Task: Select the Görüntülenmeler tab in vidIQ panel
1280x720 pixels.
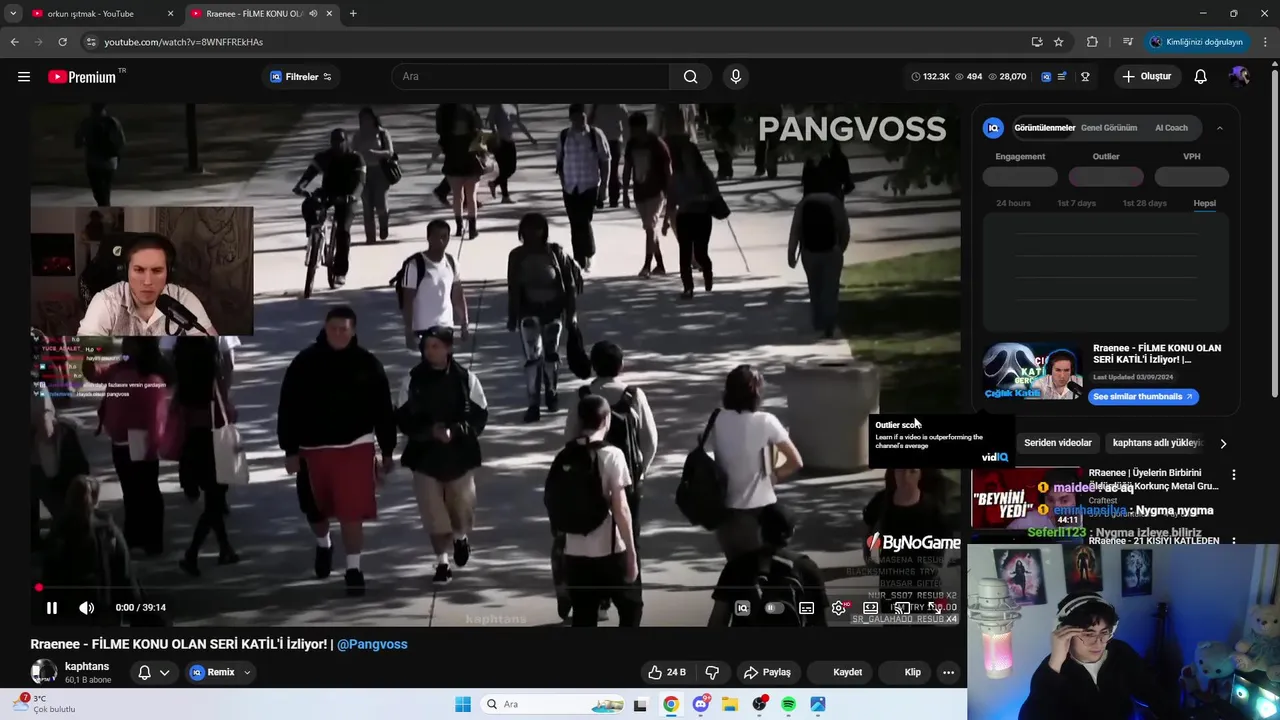Action: [x=1044, y=128]
